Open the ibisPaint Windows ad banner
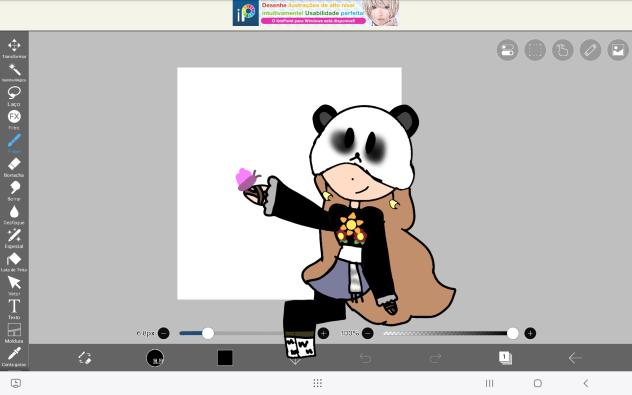 [316, 13]
